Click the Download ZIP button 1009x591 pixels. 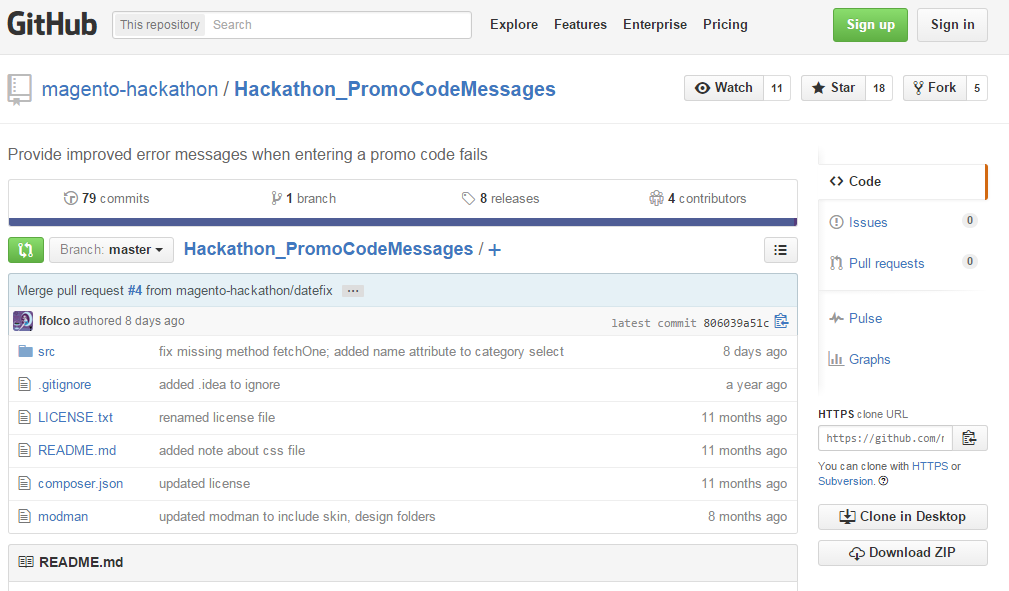point(902,552)
